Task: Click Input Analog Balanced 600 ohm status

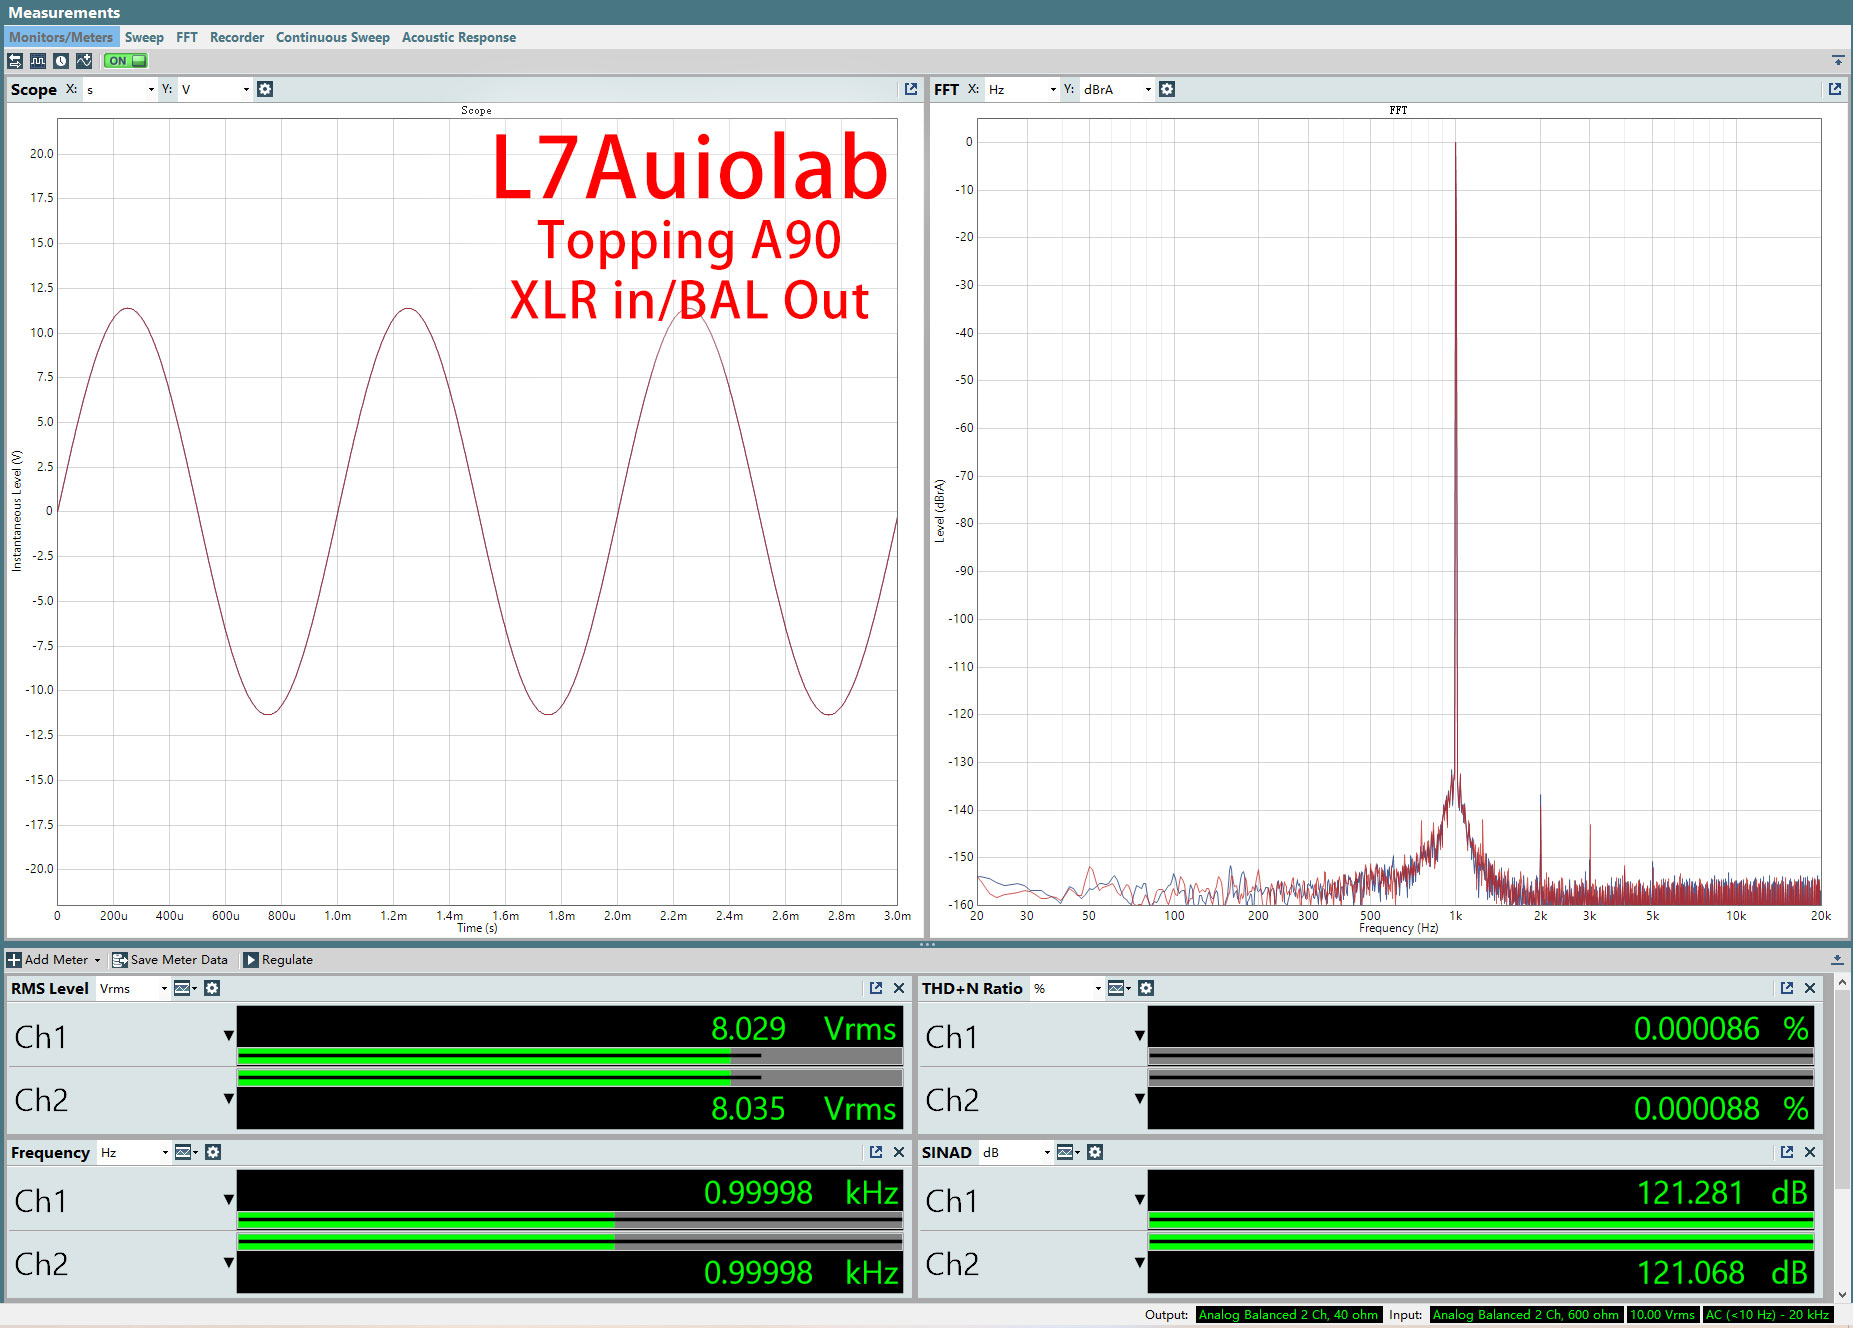Action: tap(1526, 1315)
